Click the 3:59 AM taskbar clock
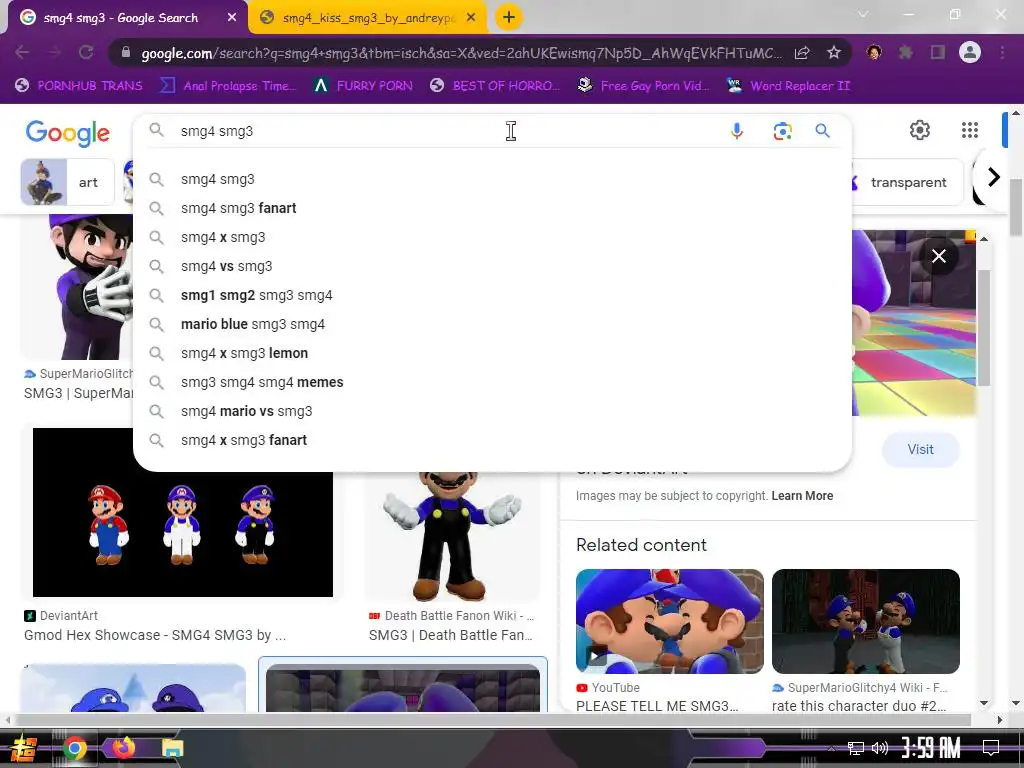 [931, 748]
